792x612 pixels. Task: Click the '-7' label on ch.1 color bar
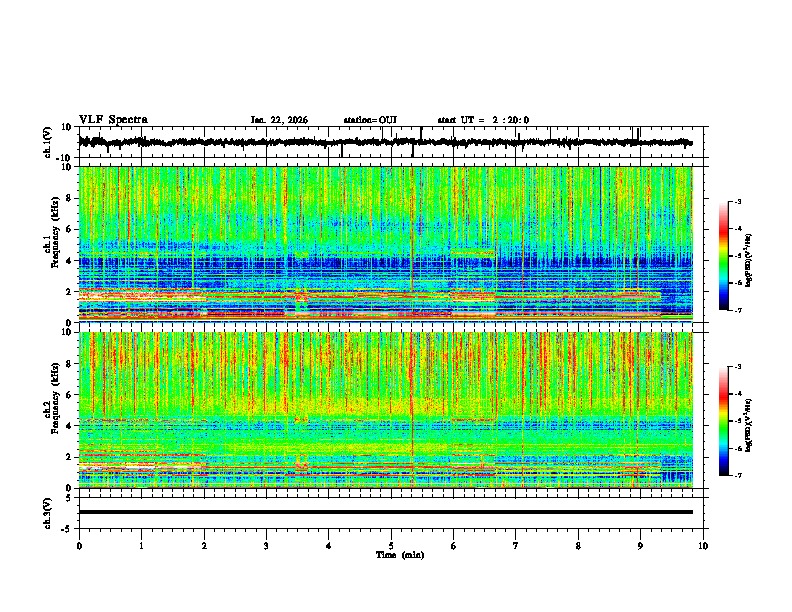click(737, 310)
